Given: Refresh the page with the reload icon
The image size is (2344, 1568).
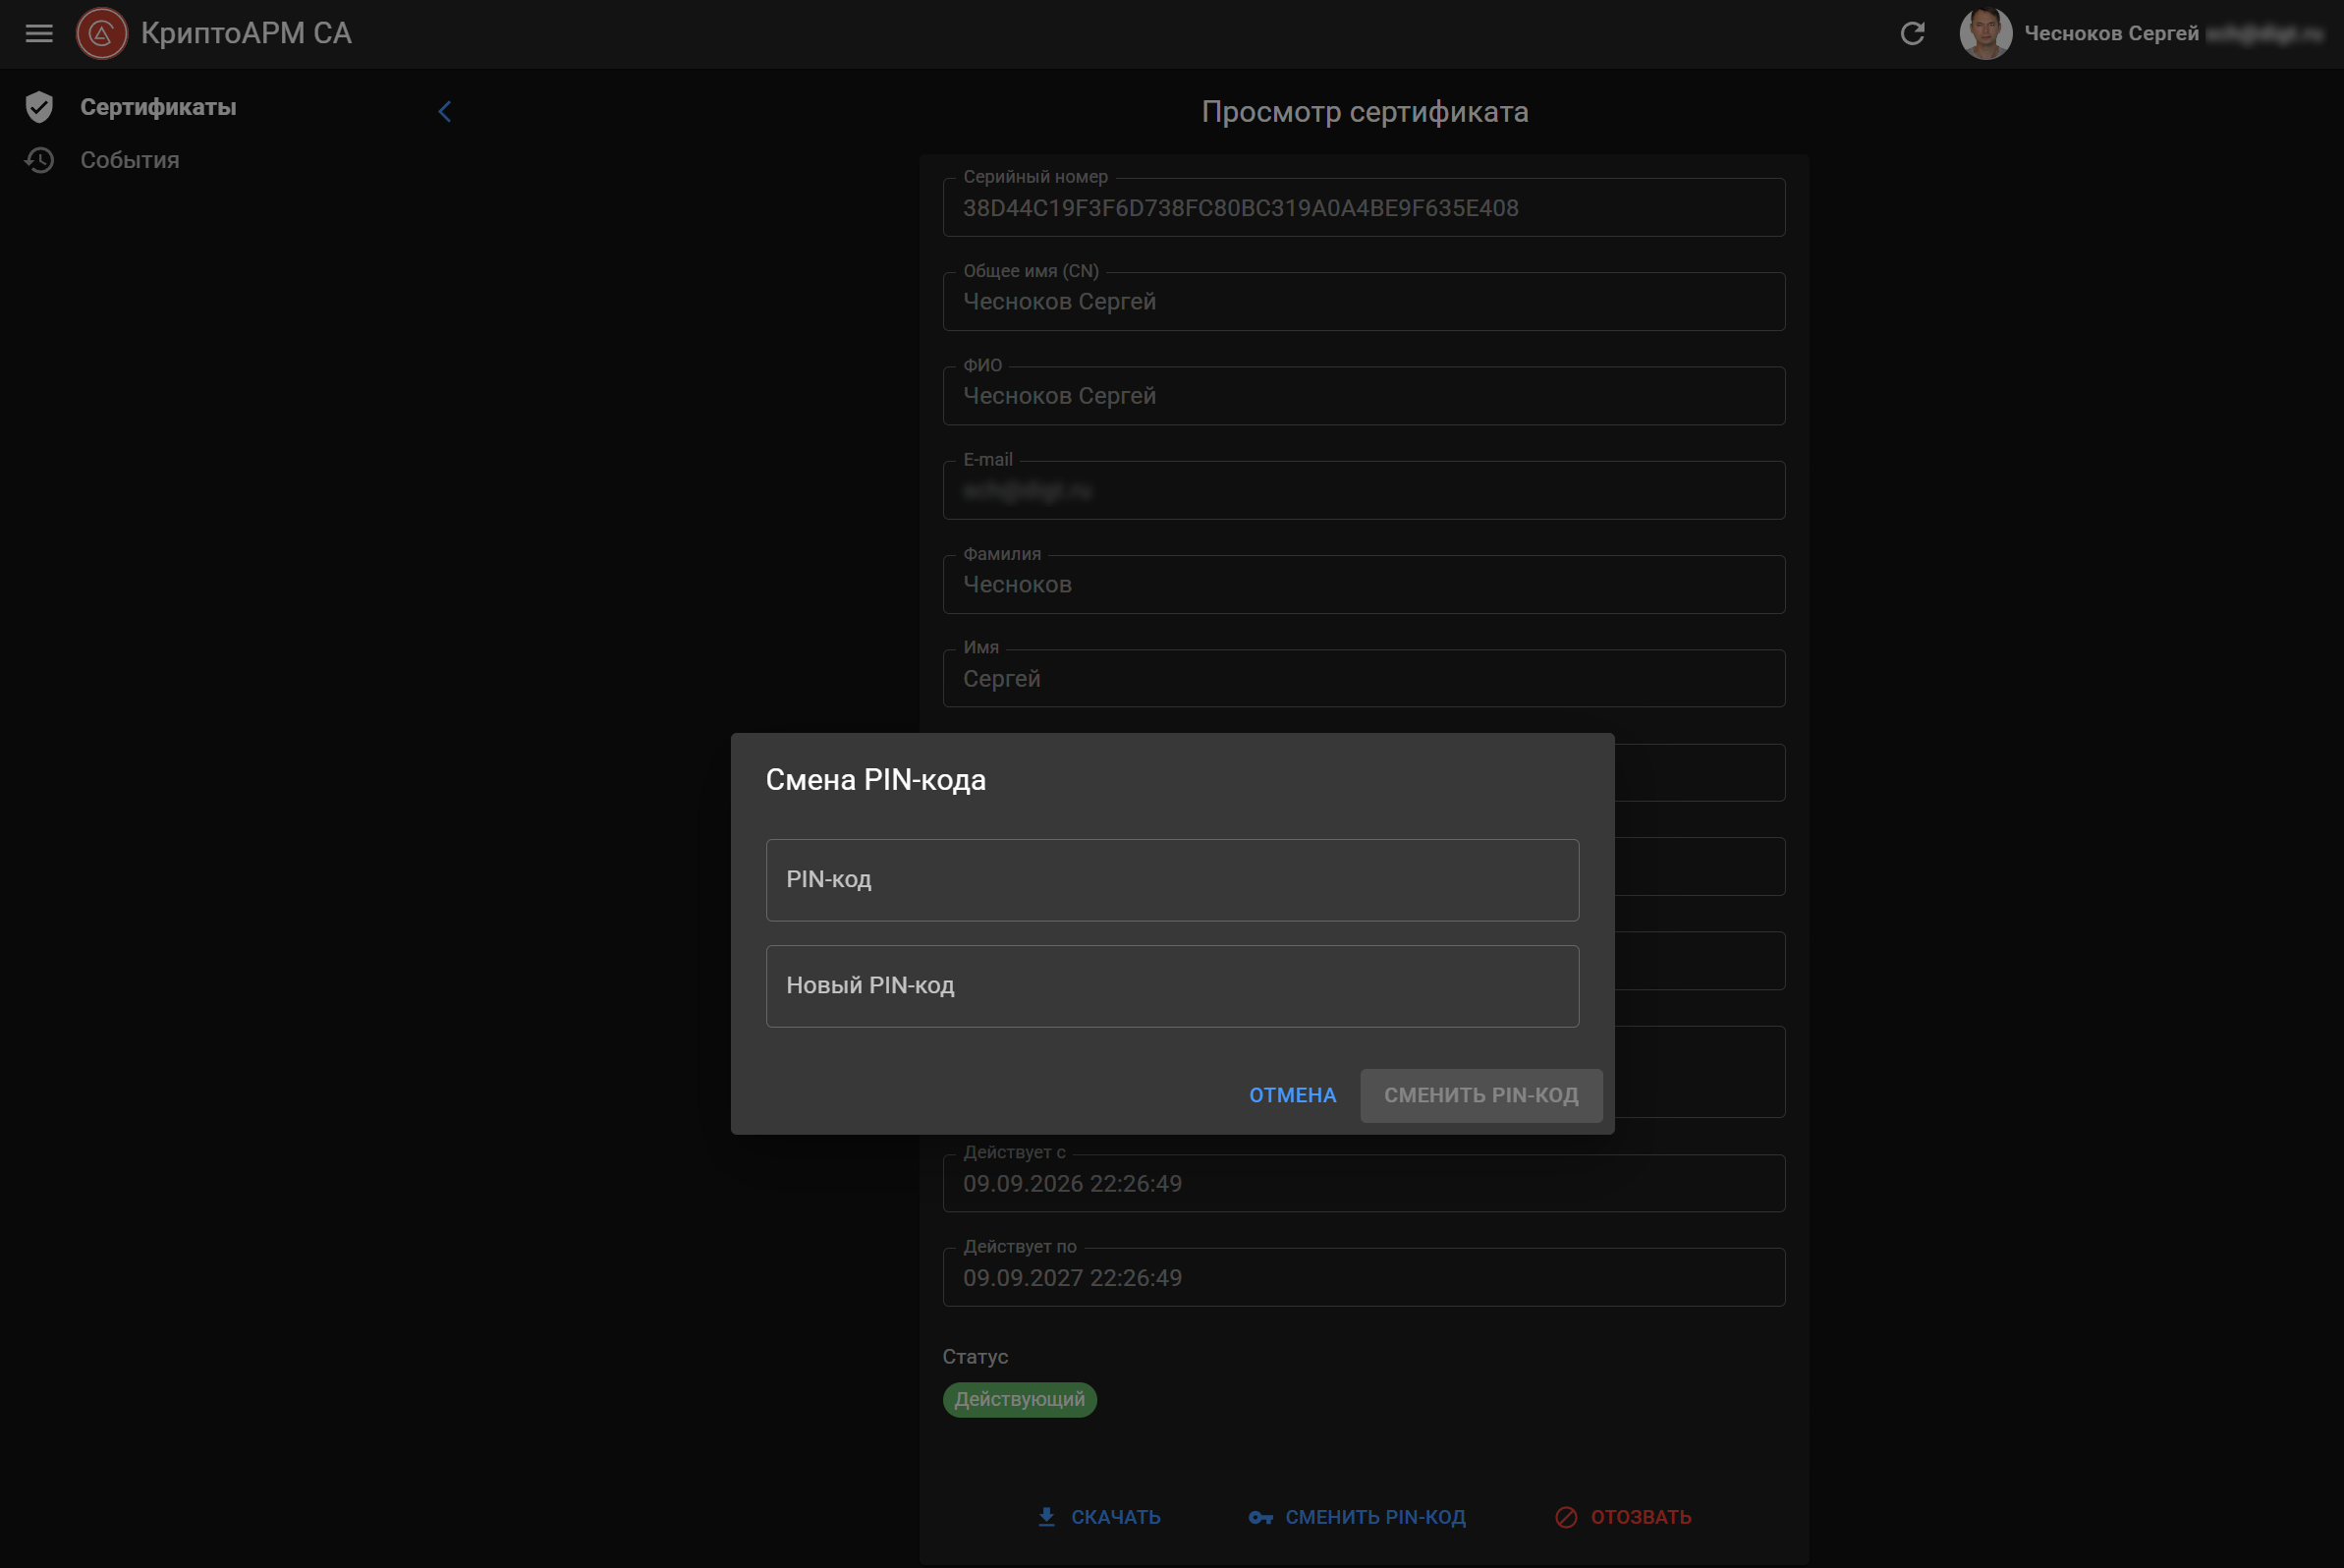Looking at the screenshot, I should (x=1911, y=33).
